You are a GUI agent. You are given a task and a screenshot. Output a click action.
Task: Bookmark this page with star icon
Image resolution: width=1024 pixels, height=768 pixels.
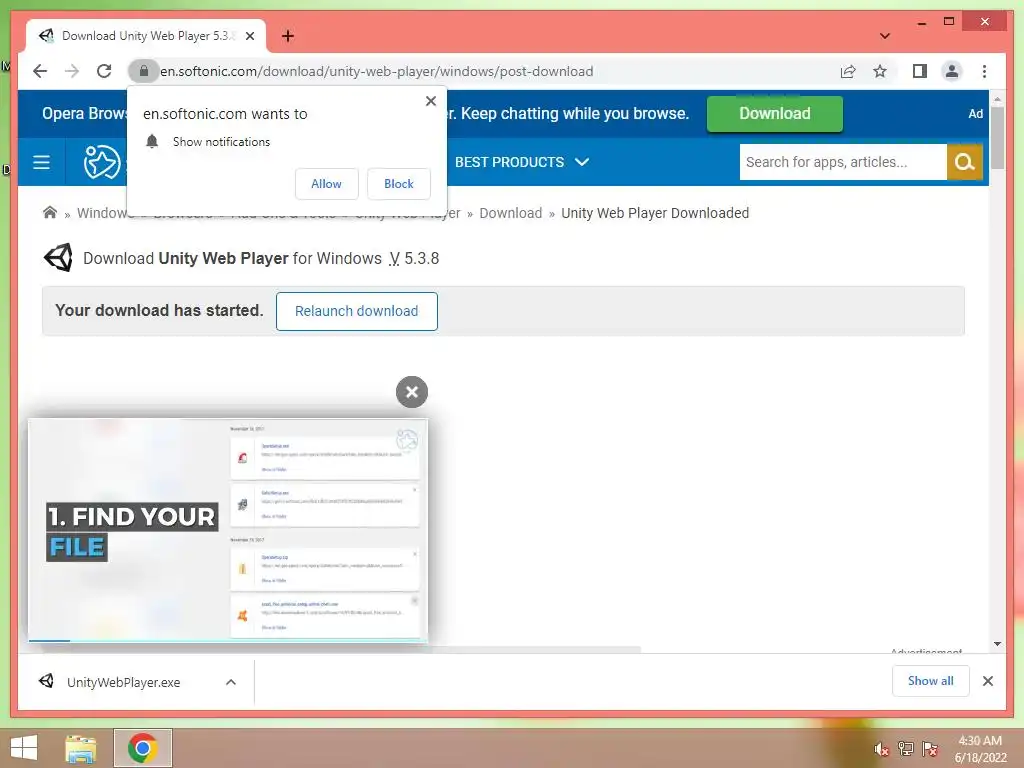[x=880, y=71]
